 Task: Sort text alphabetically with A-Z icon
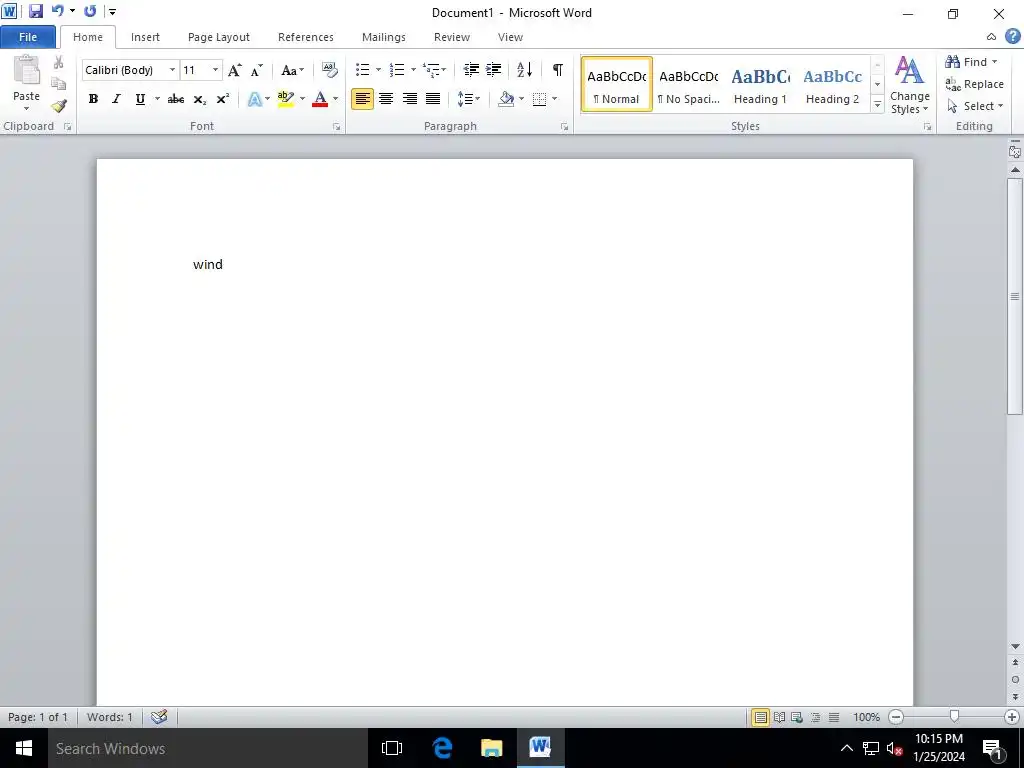pyautogui.click(x=524, y=70)
